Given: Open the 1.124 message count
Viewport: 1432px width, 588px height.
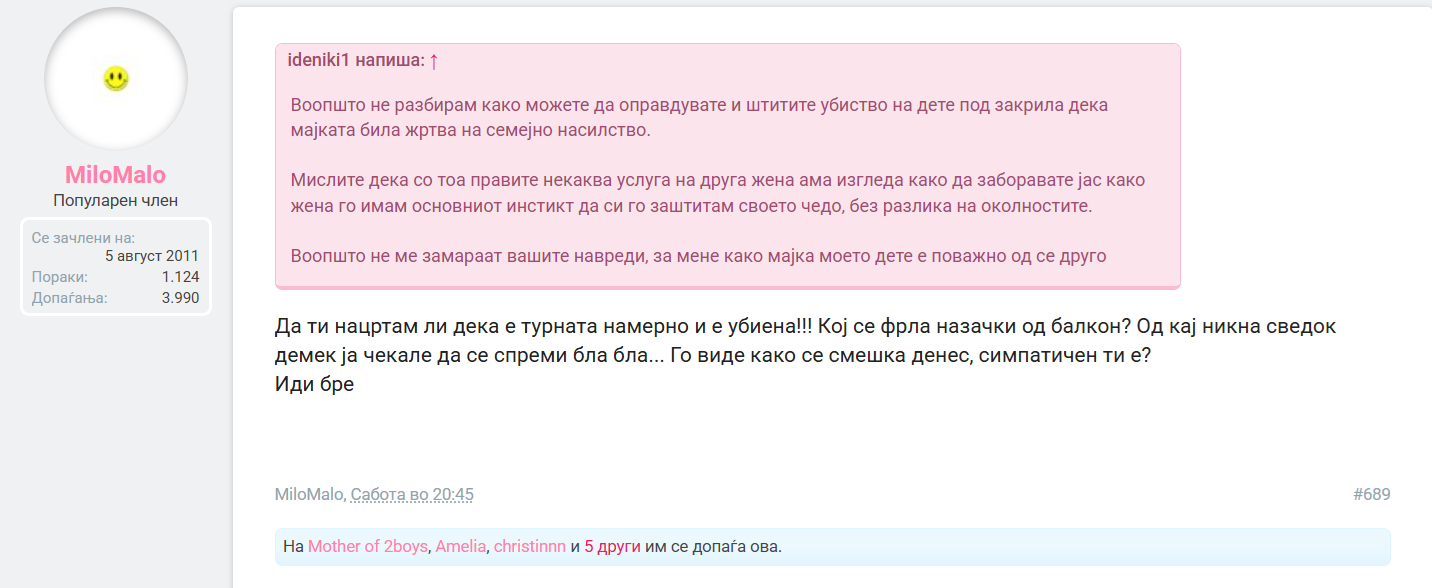Looking at the screenshot, I should point(180,277).
